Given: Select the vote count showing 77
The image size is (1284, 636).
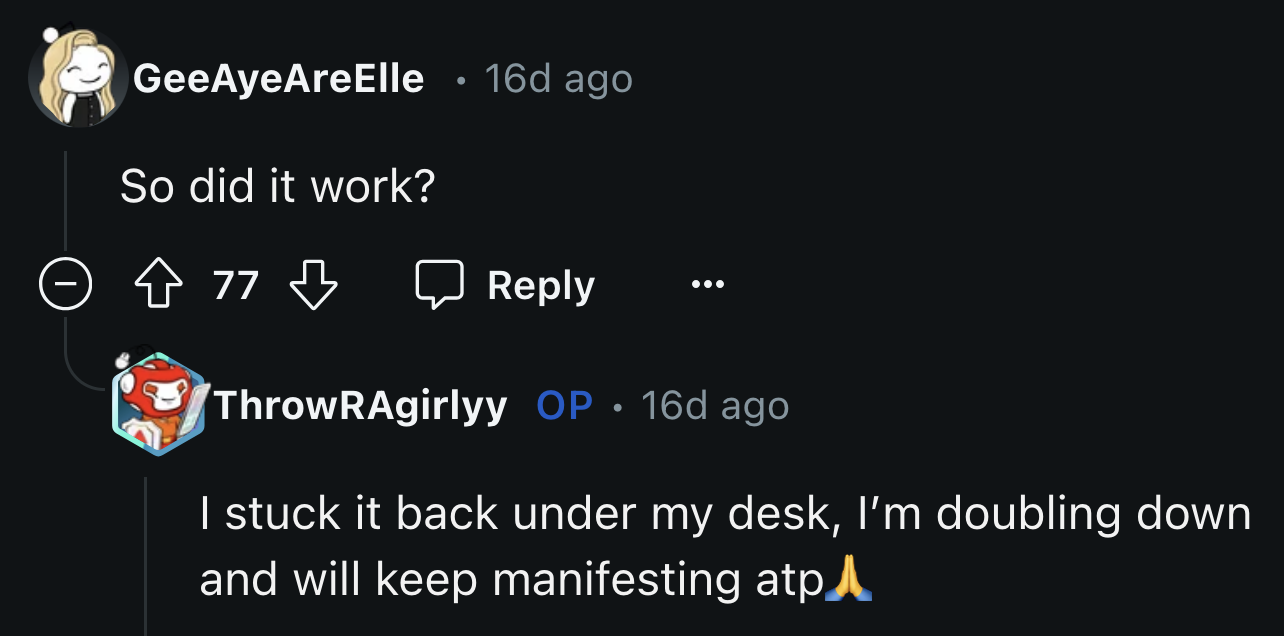Looking at the screenshot, I should coord(236,284).
